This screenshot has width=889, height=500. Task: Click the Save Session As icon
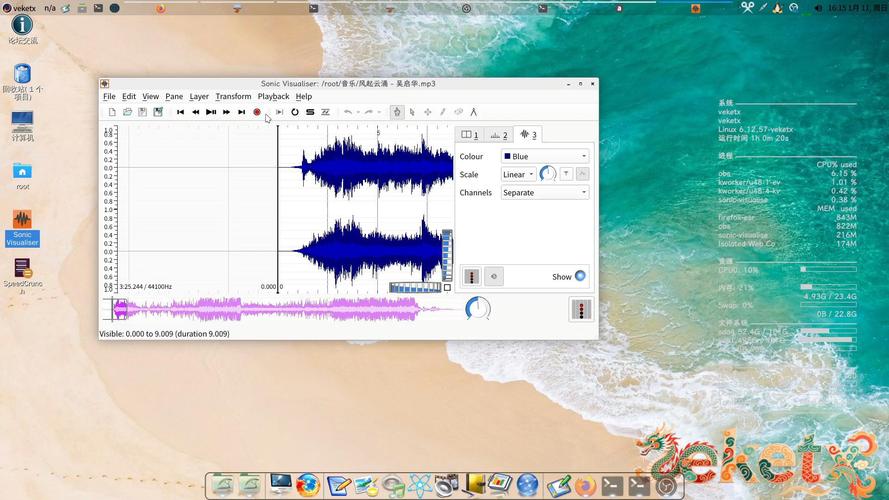(x=158, y=112)
